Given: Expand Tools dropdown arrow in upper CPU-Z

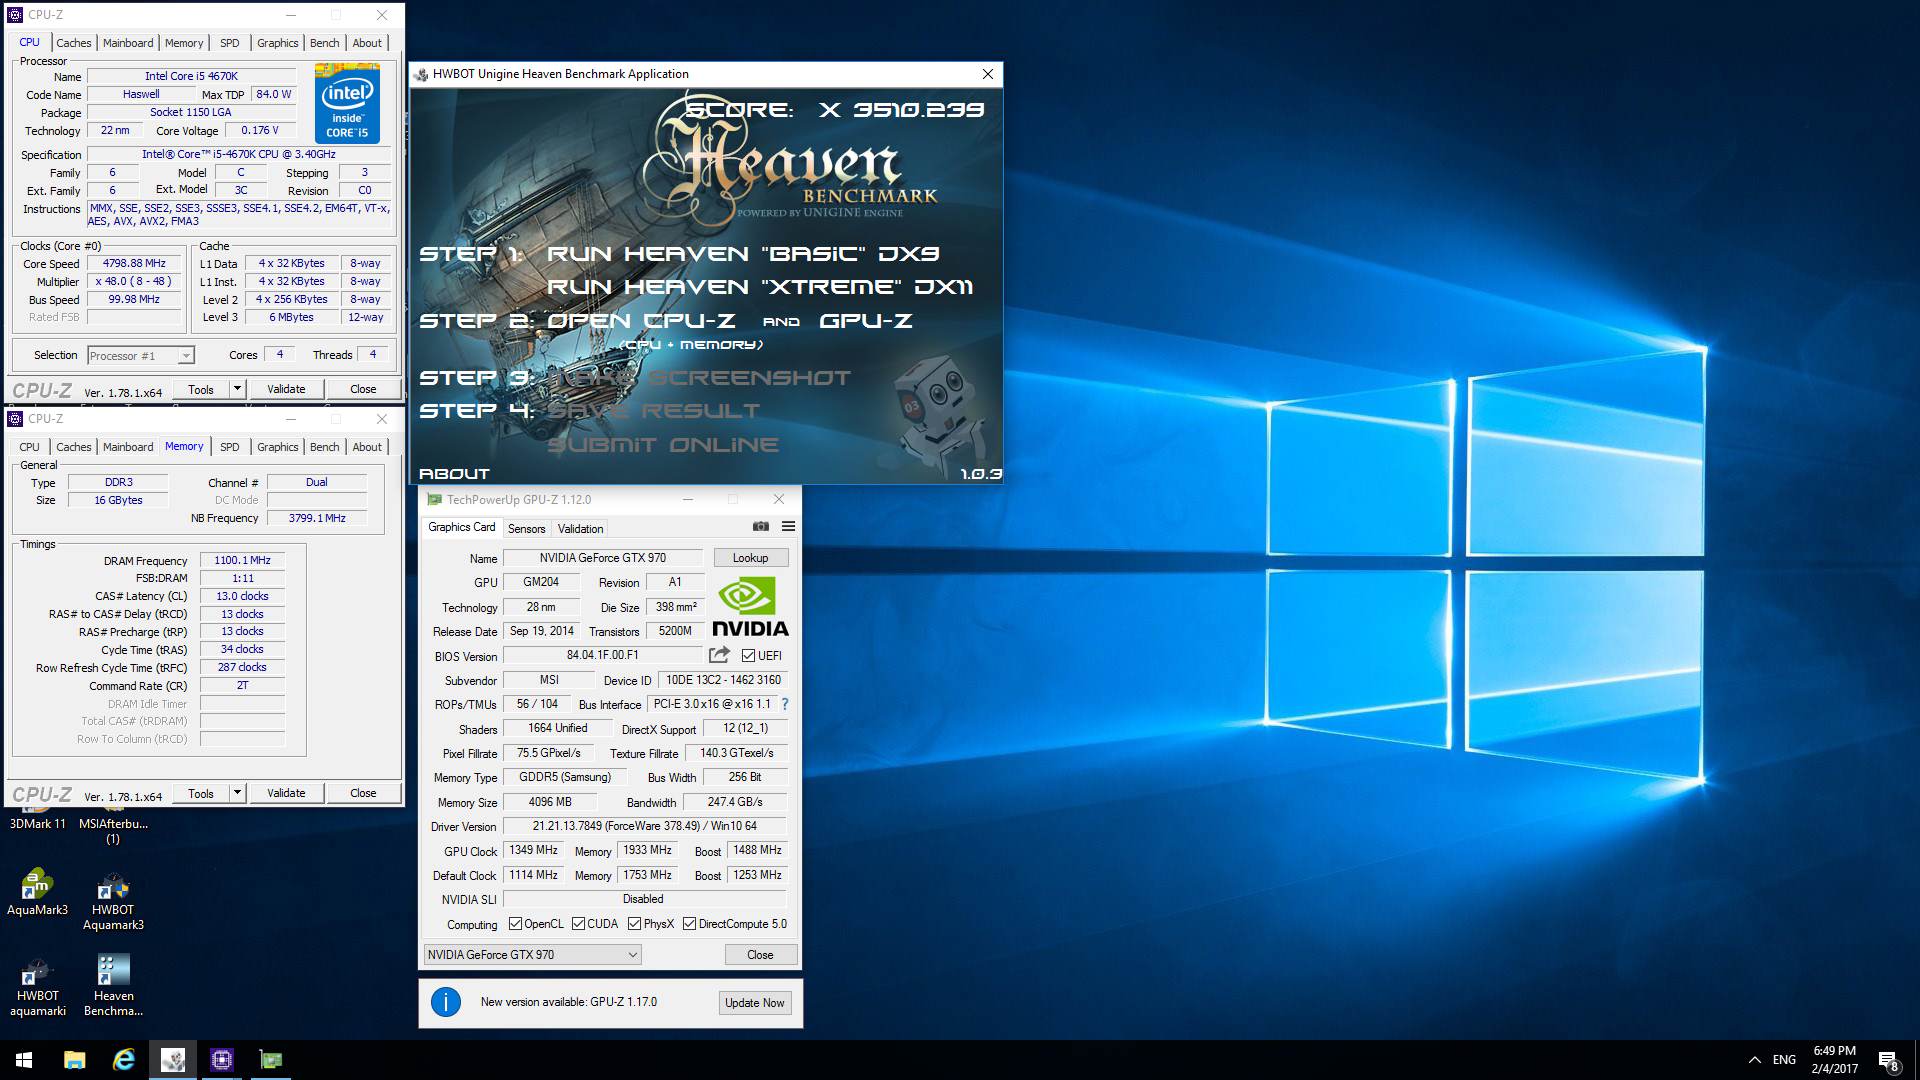Looking at the screenshot, I should coord(237,389).
